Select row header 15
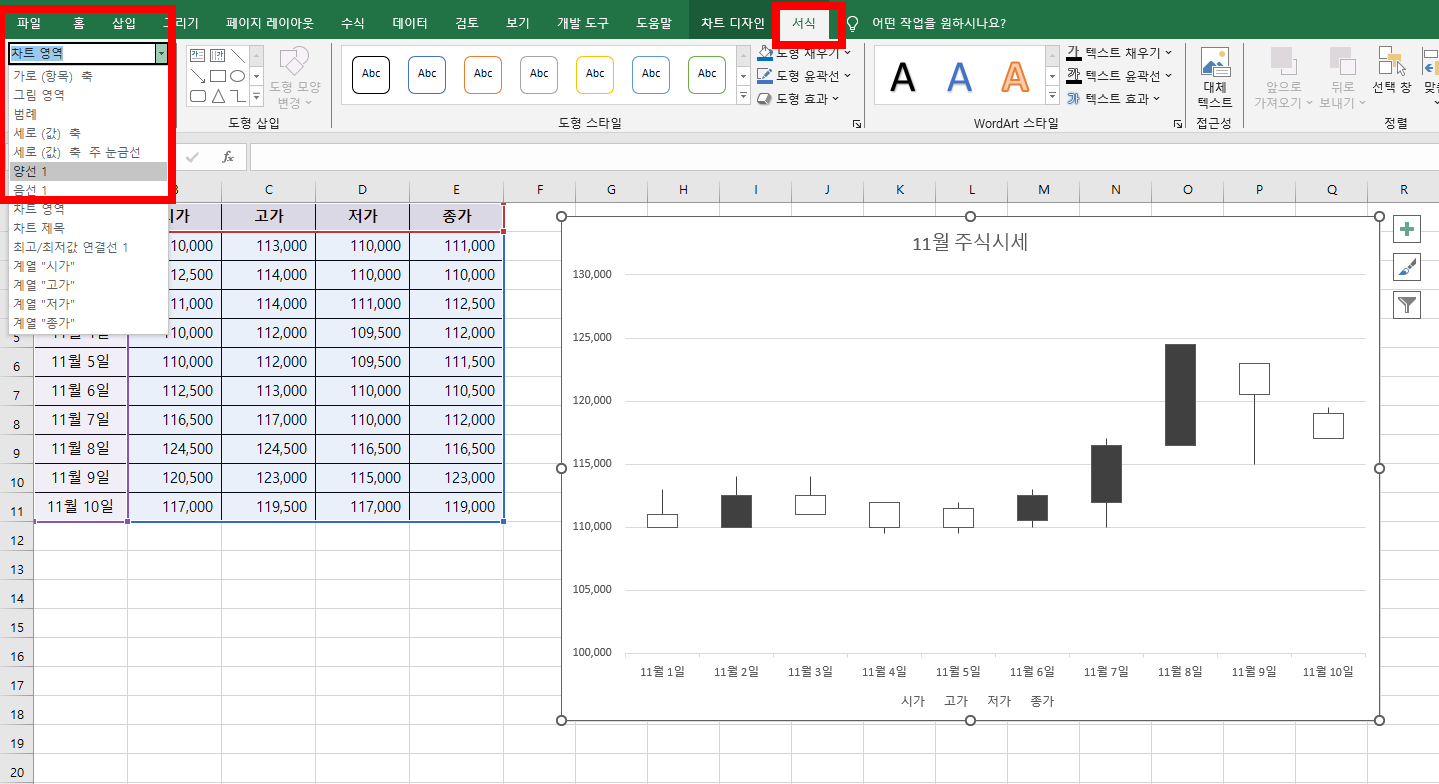 [16, 627]
